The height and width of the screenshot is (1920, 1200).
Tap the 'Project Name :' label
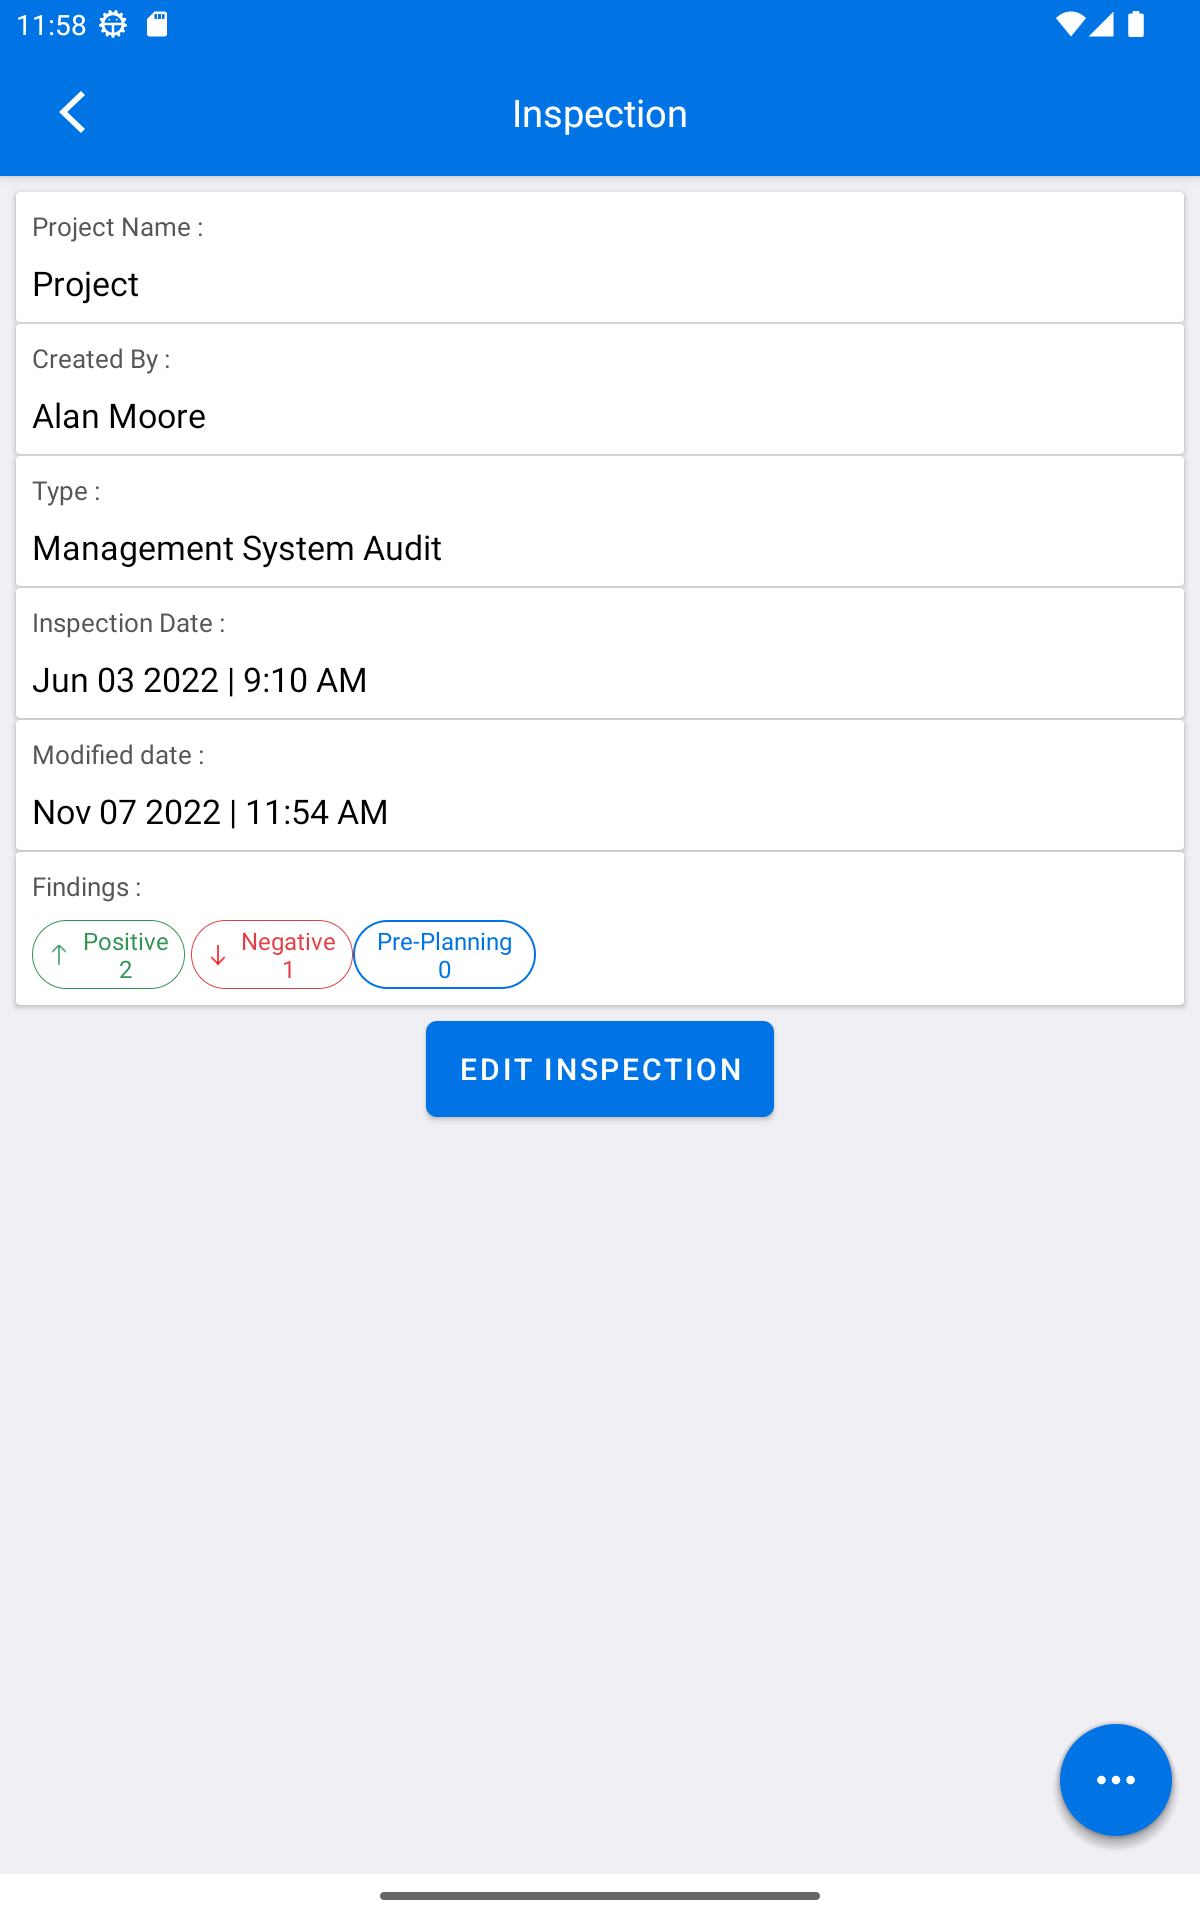(x=118, y=228)
